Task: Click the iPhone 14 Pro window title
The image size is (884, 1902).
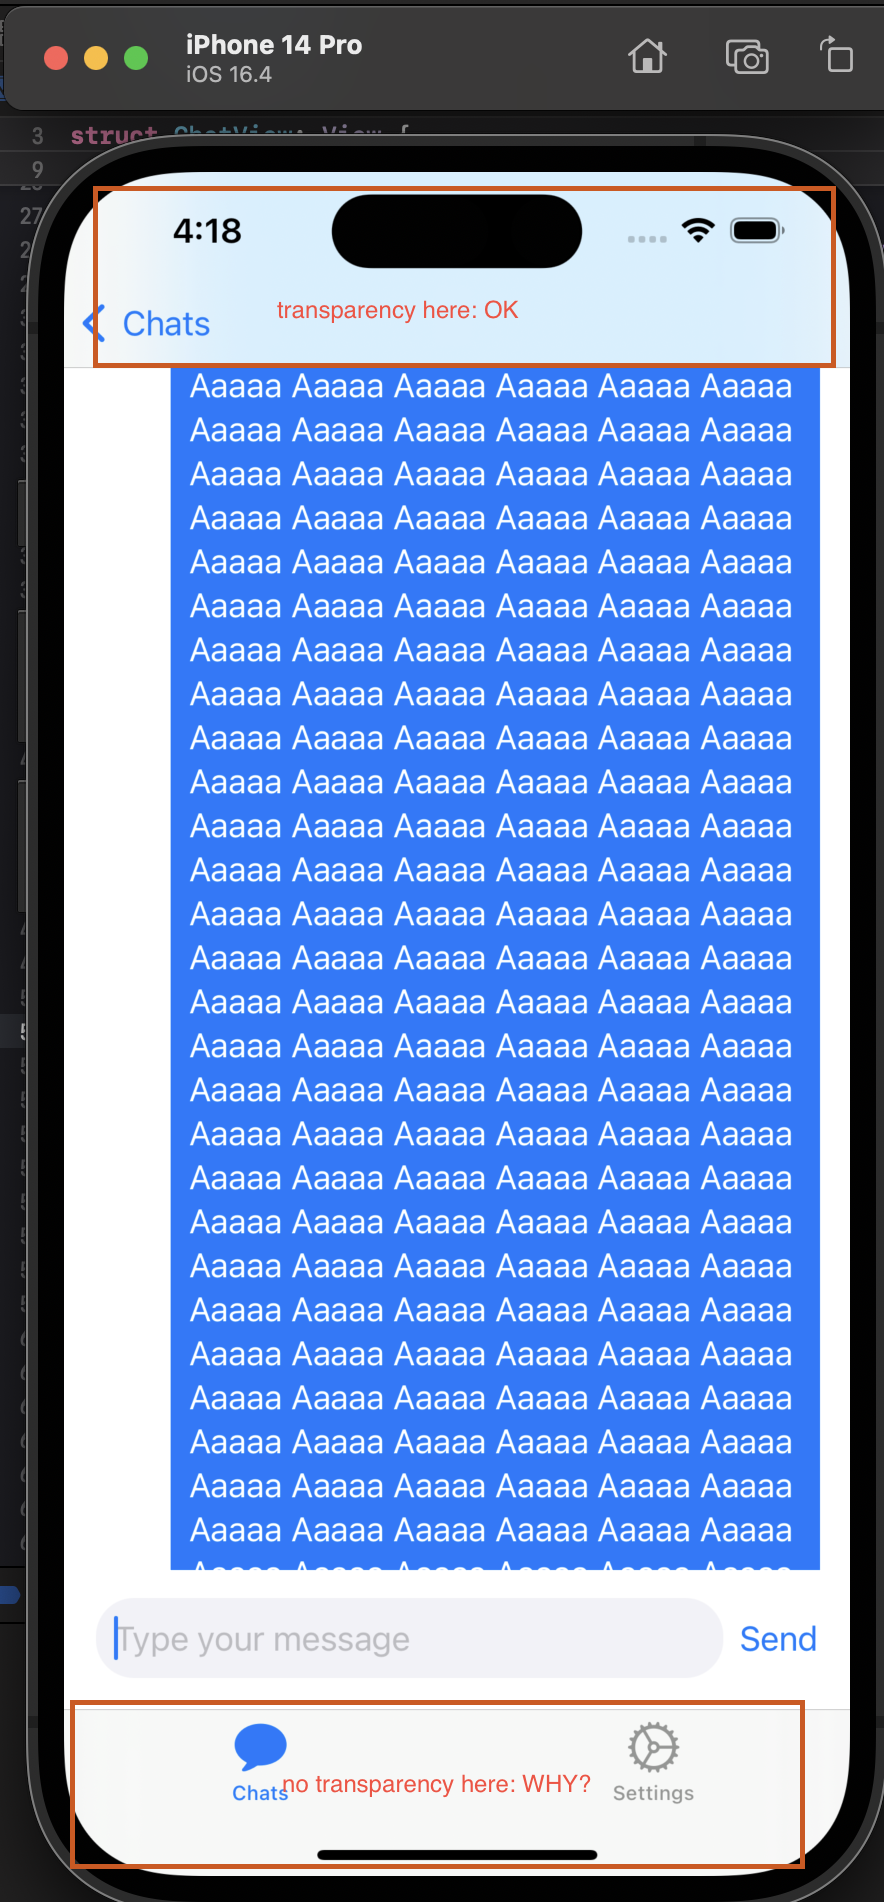Action: (274, 45)
